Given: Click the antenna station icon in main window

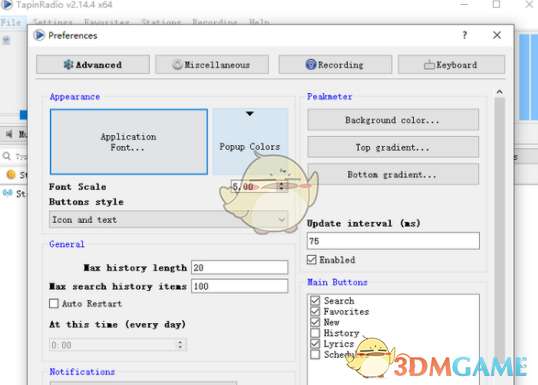Looking at the screenshot, I should (x=8, y=193).
